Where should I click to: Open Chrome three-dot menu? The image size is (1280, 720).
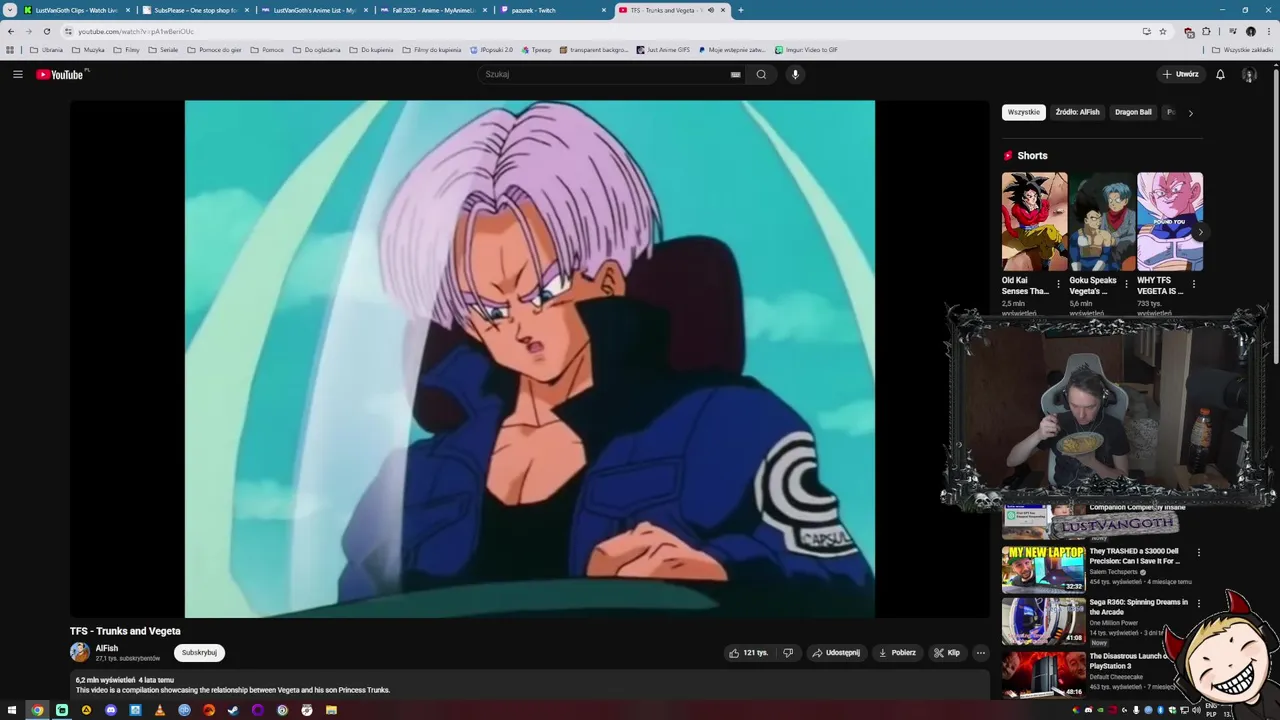coord(1267,31)
